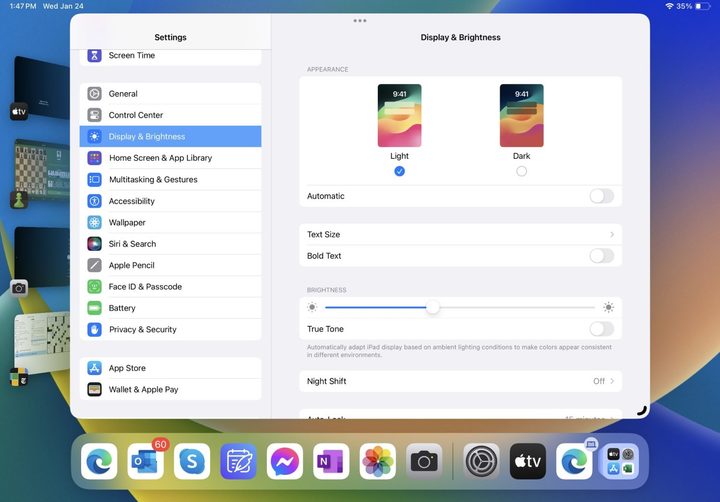Open recent Edge app with handoff badge
The height and width of the screenshot is (502, 720).
point(574,461)
